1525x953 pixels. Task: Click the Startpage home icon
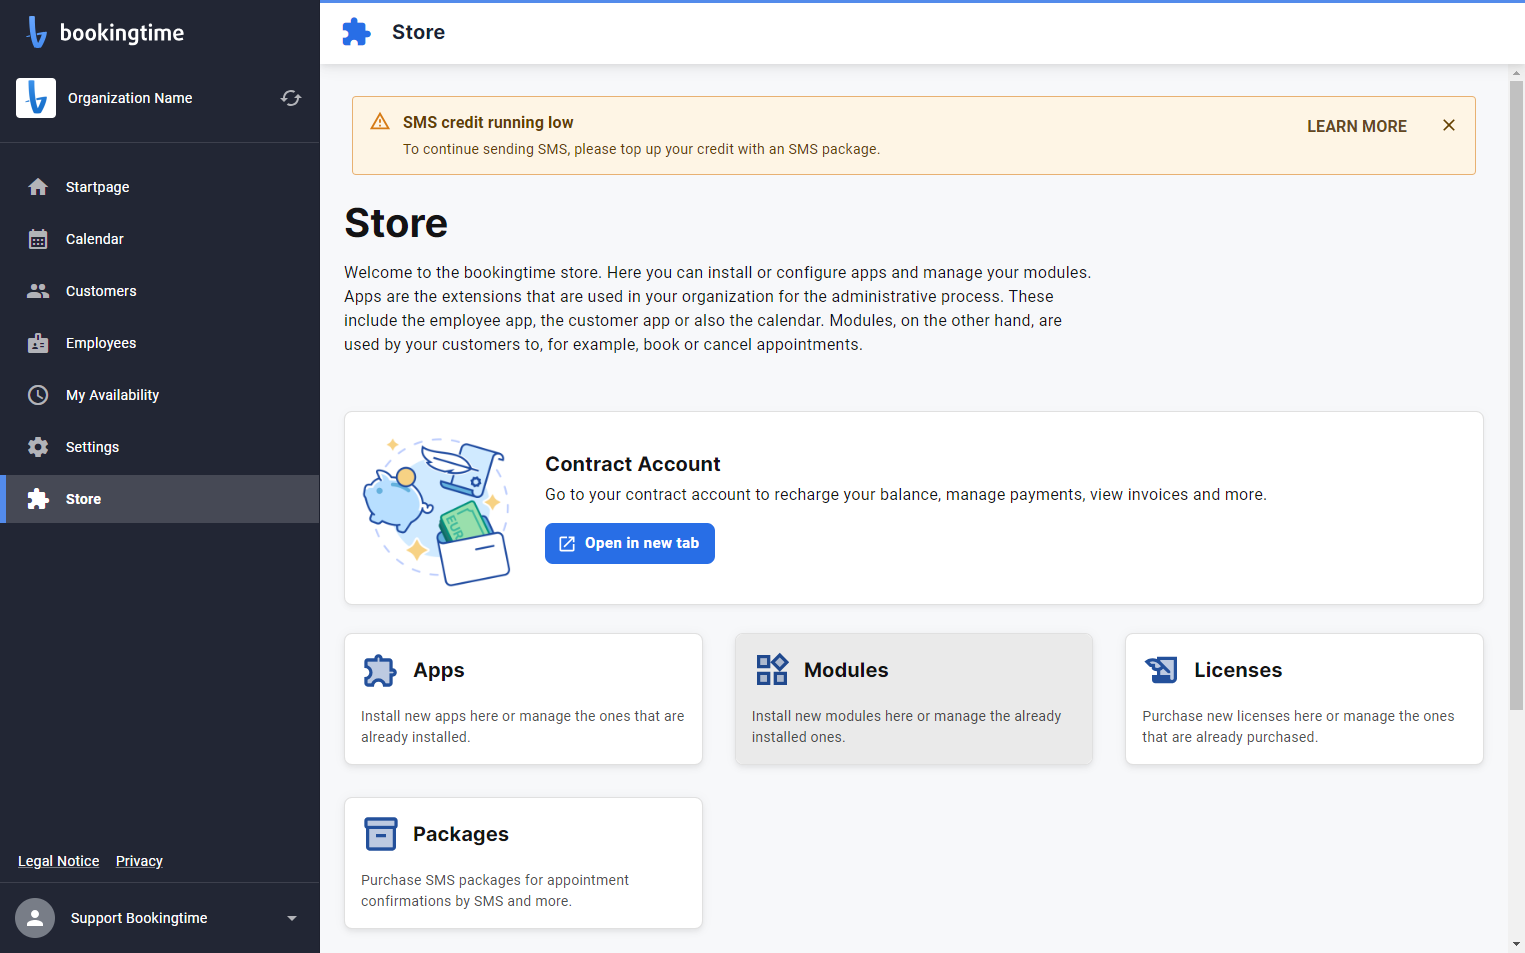click(x=38, y=187)
